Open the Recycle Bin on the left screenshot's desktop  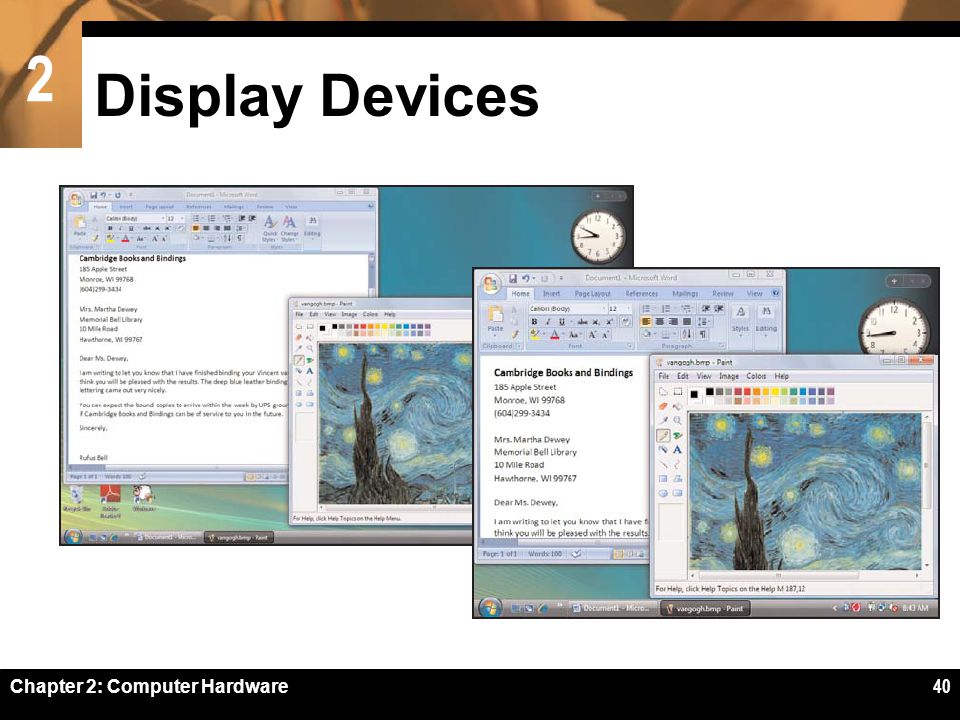(77, 497)
